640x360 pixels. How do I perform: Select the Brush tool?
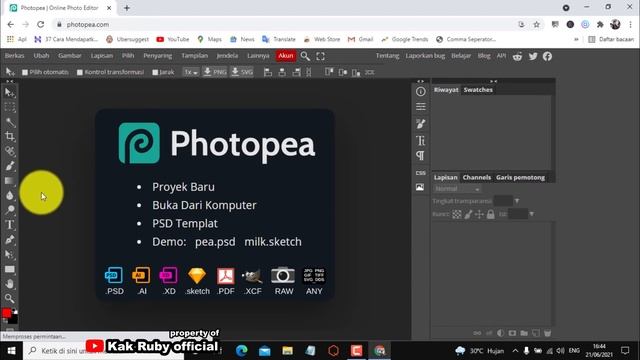click(x=9, y=166)
